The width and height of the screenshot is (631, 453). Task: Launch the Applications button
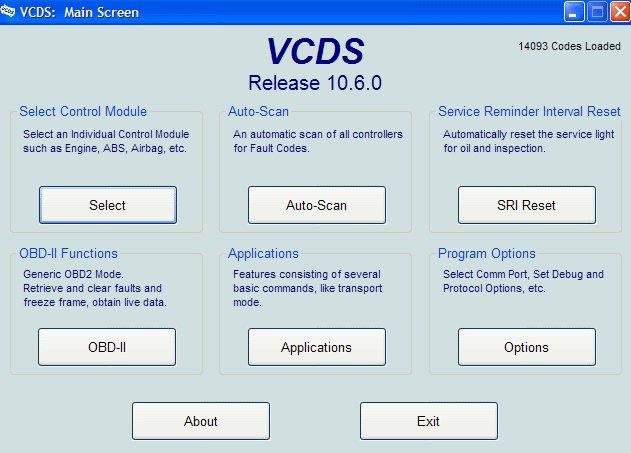pos(317,347)
